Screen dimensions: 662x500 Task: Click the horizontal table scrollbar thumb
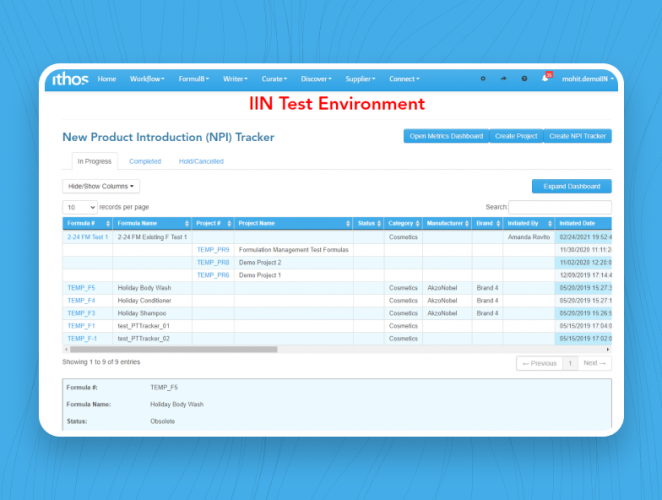click(174, 350)
